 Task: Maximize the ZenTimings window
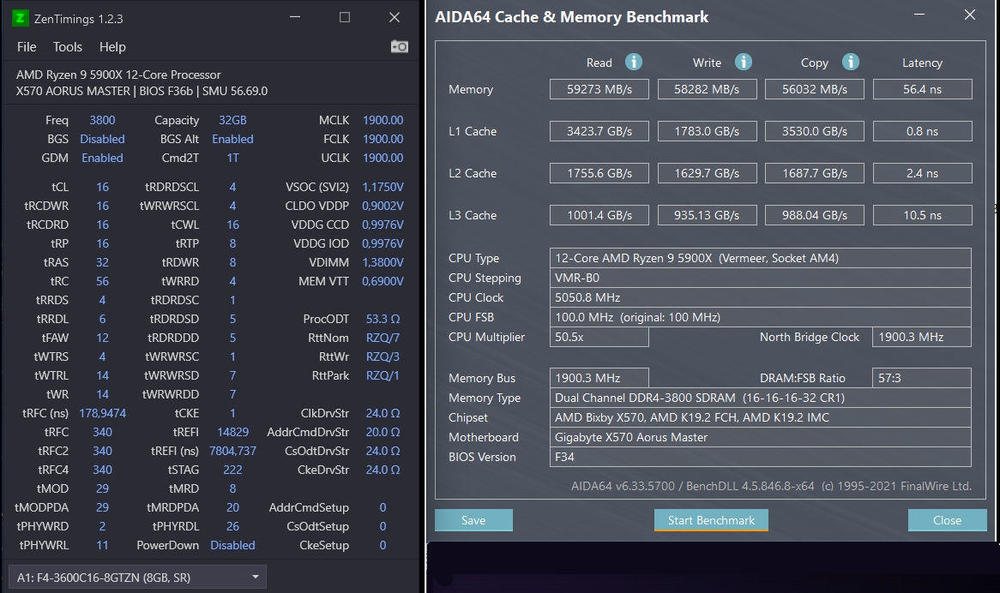pos(345,18)
